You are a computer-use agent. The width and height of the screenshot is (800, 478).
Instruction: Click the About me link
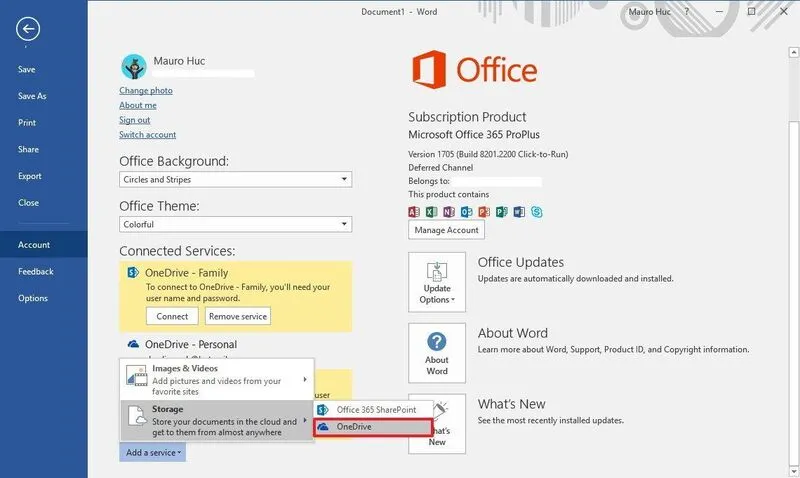point(138,105)
